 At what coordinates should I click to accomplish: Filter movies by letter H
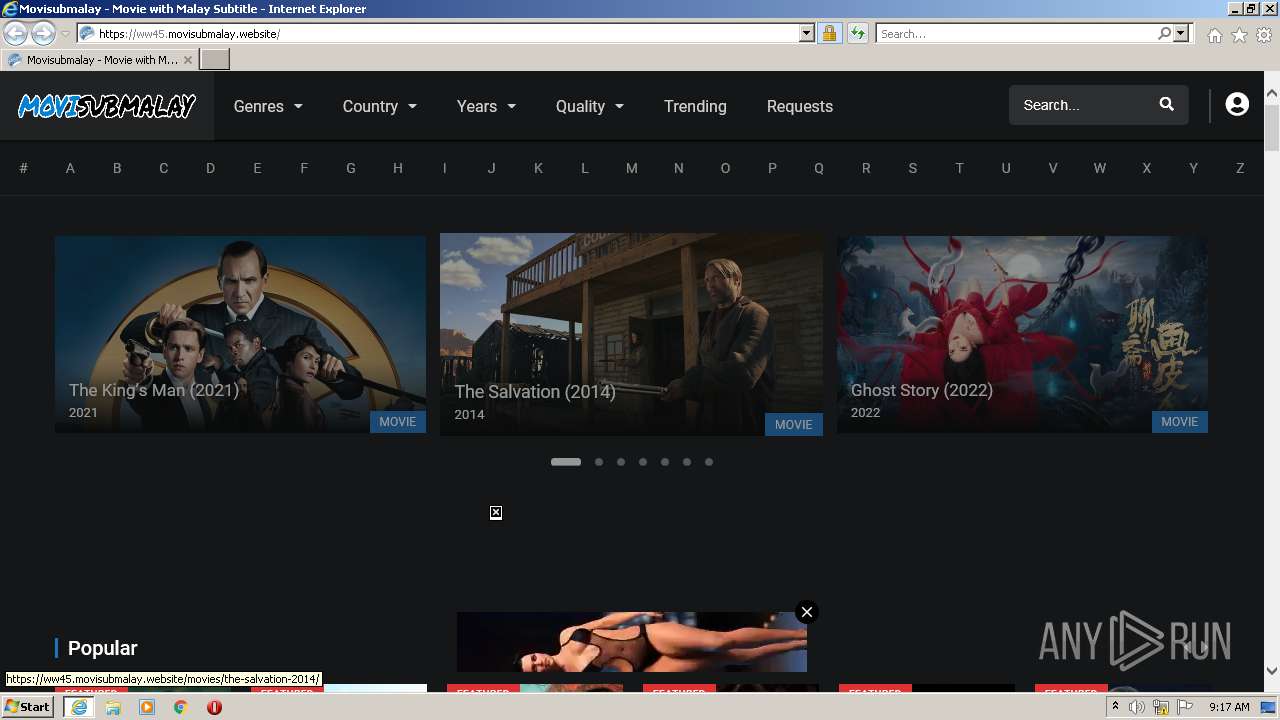[398, 168]
